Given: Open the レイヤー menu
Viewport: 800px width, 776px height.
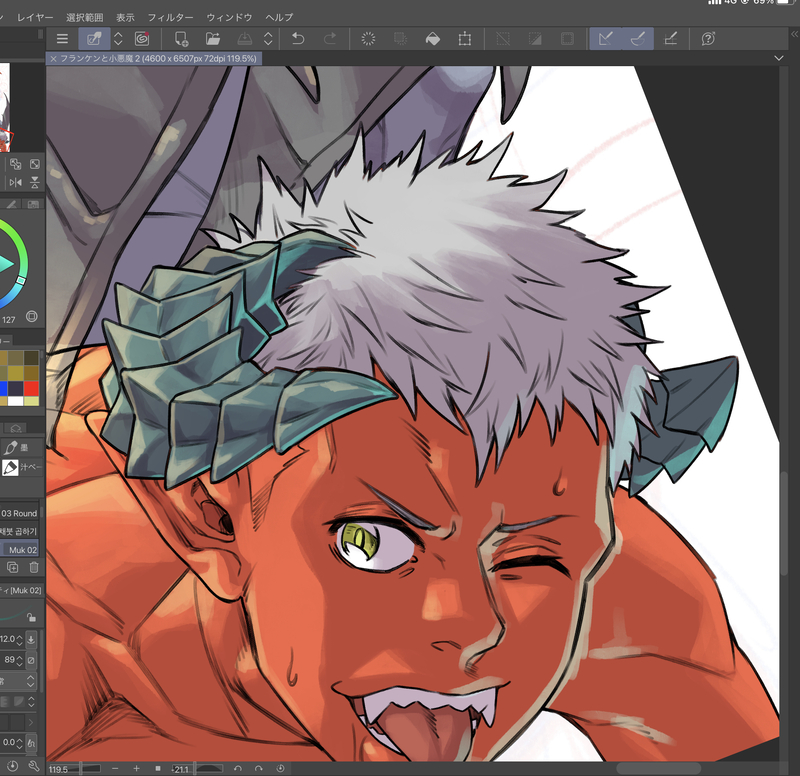Looking at the screenshot, I should coord(35,17).
